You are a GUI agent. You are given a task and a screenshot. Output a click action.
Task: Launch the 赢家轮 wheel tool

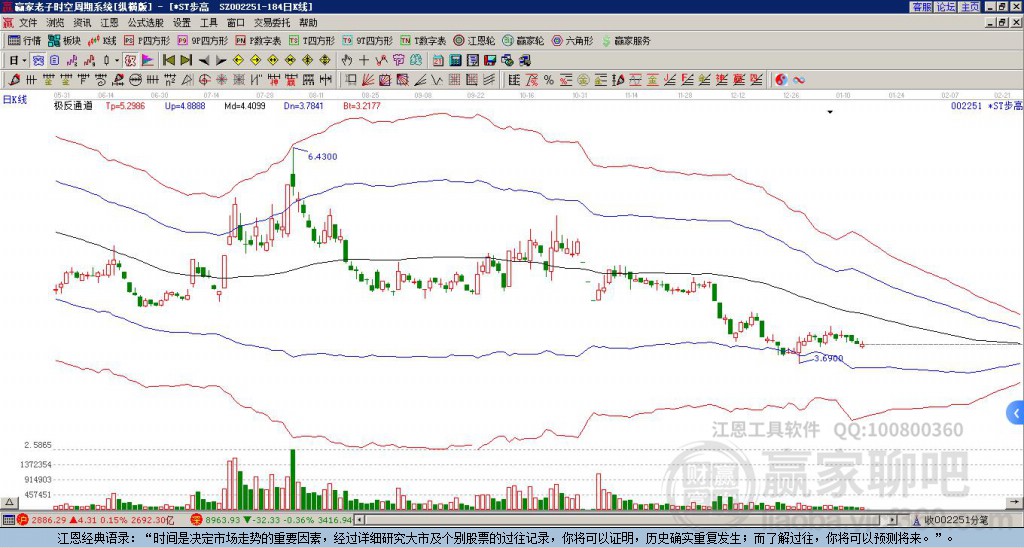523,40
